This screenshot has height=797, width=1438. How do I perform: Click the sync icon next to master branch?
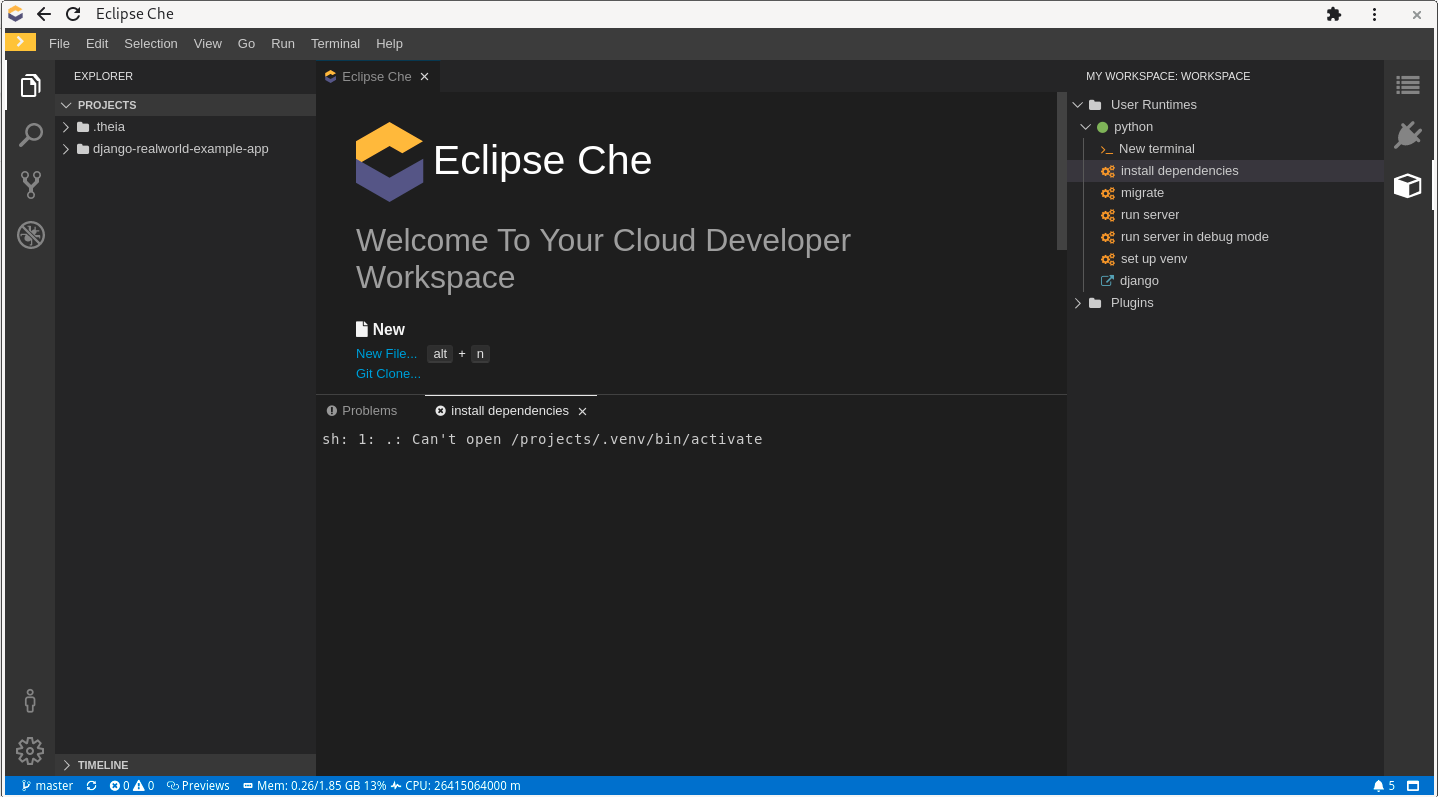pyautogui.click(x=91, y=786)
